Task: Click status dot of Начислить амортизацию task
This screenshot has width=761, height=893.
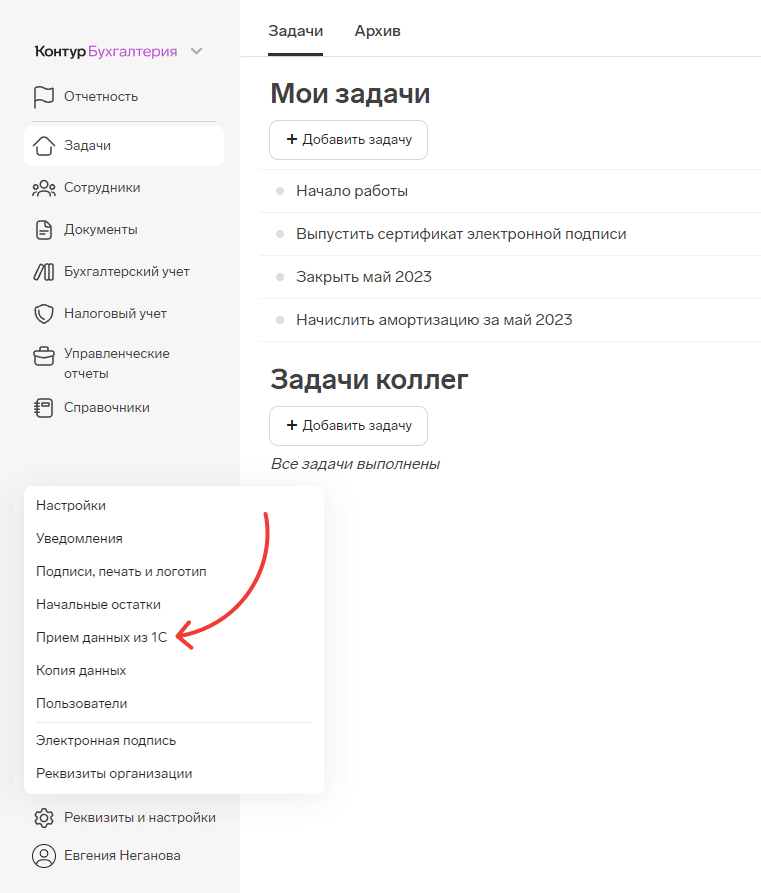Action: pos(280,320)
